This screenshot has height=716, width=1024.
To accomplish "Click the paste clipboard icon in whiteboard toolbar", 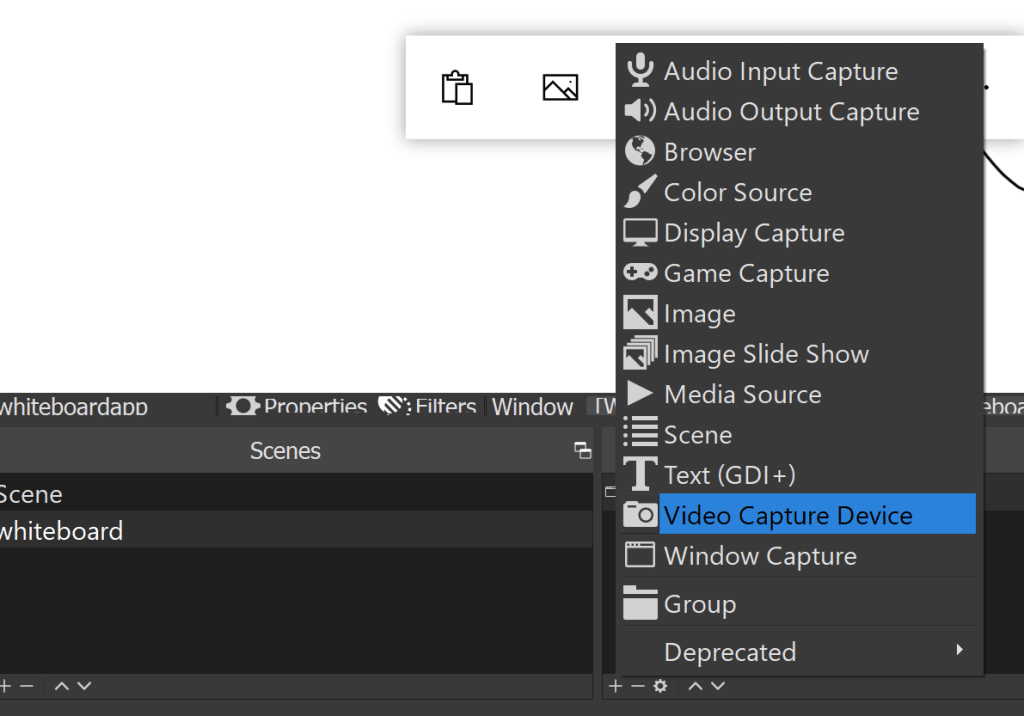I will pos(457,88).
